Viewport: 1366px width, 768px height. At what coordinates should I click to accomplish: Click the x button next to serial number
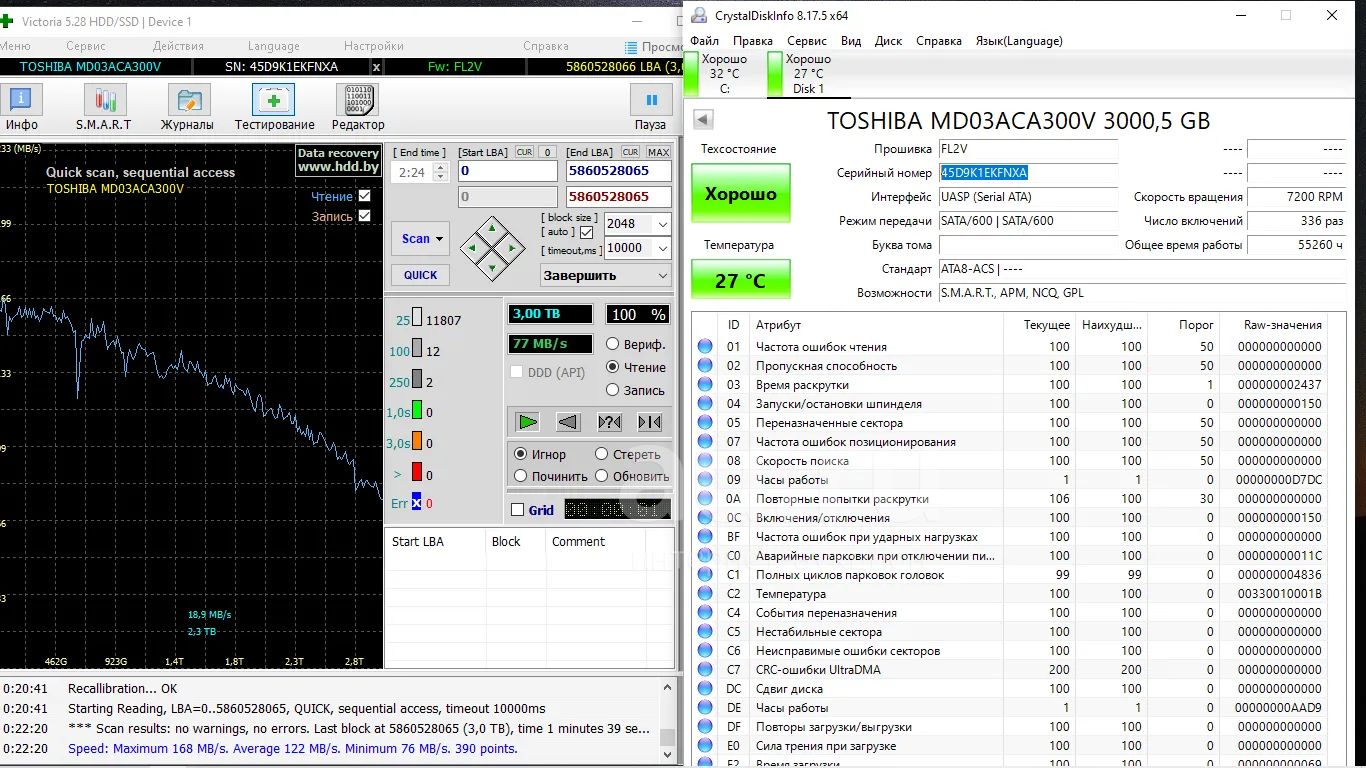point(376,67)
